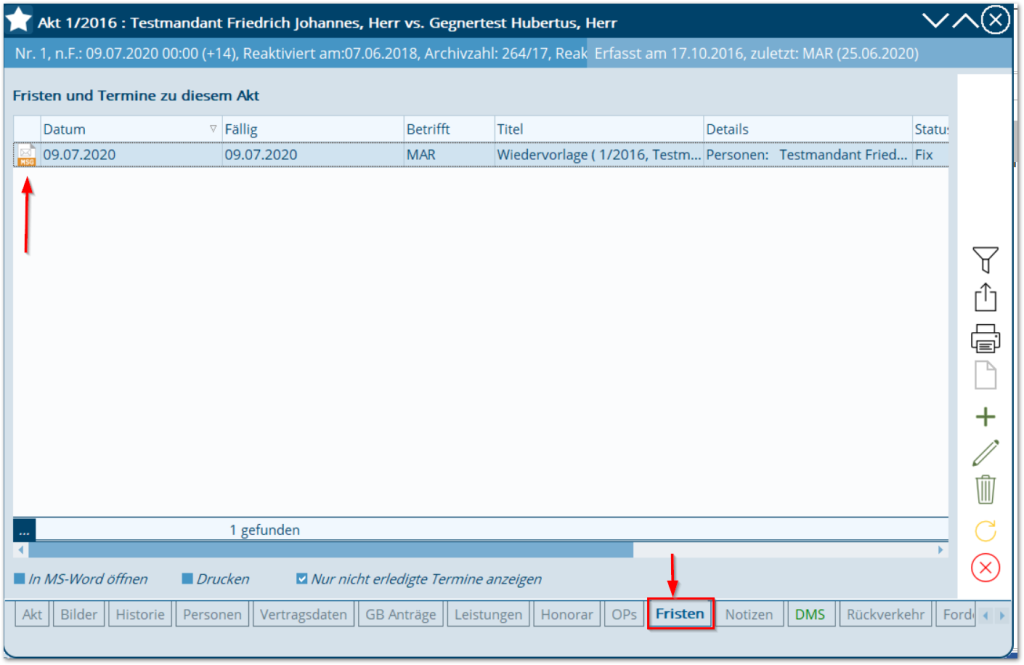Click the yellow refresh icon
The width and height of the screenshot is (1024, 665).
985,530
